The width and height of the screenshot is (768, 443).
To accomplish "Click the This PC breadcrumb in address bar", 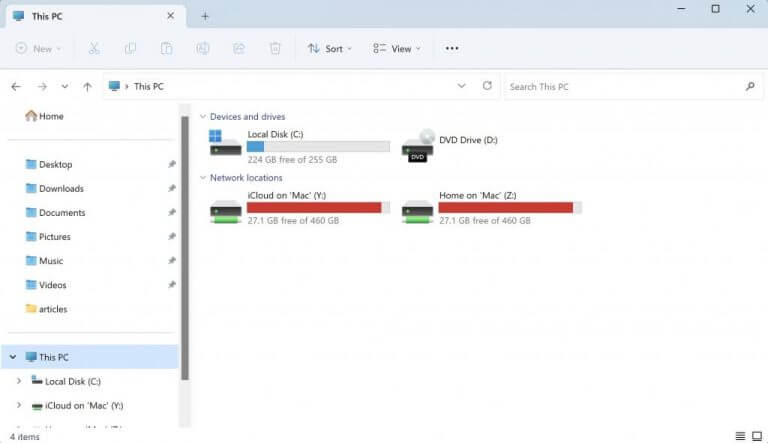I will point(149,86).
